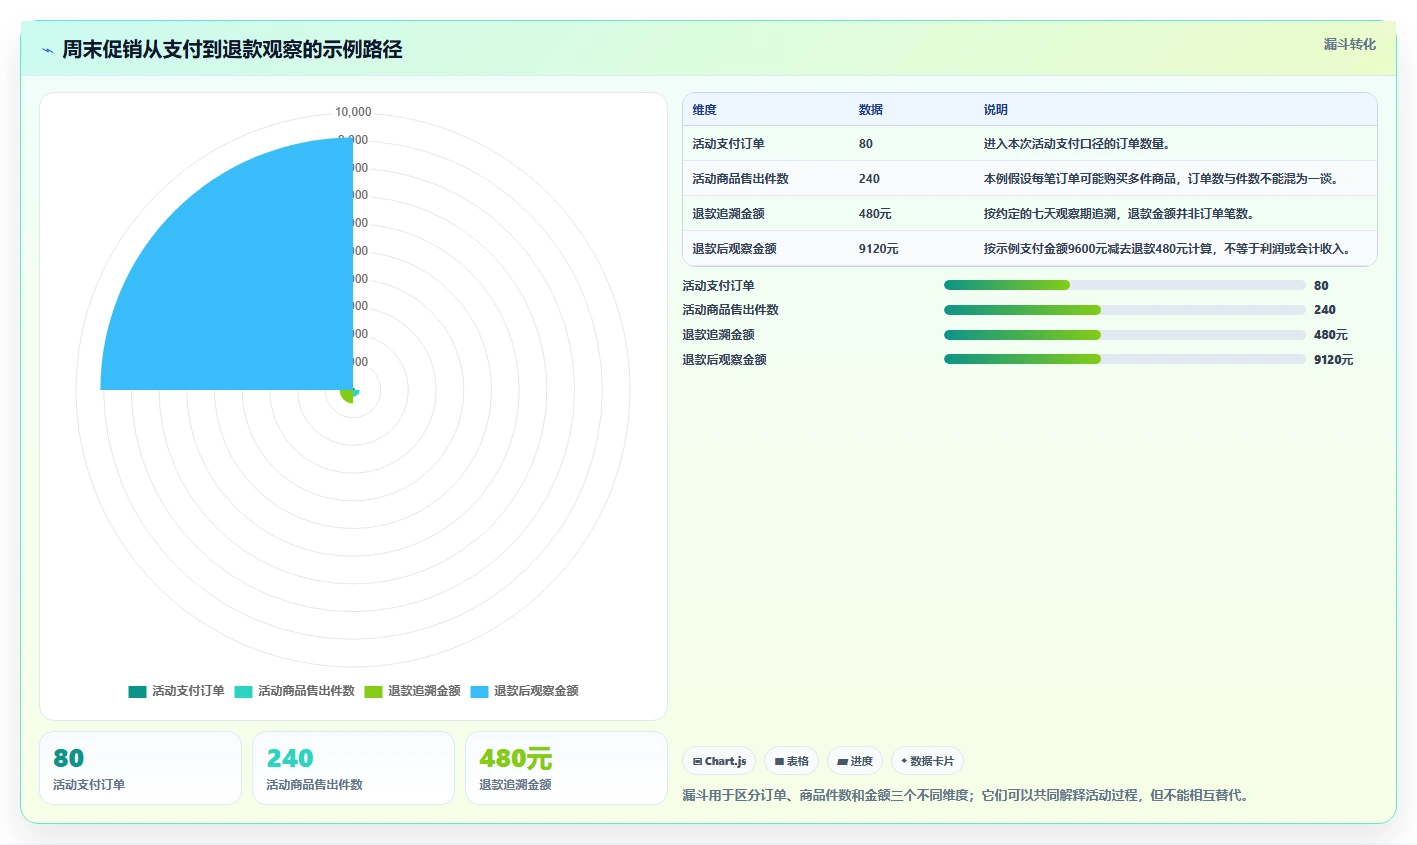Toggle 退款后观察金额 legend color box
Image resolution: width=1417 pixels, height=845 pixels.
[x=479, y=692]
